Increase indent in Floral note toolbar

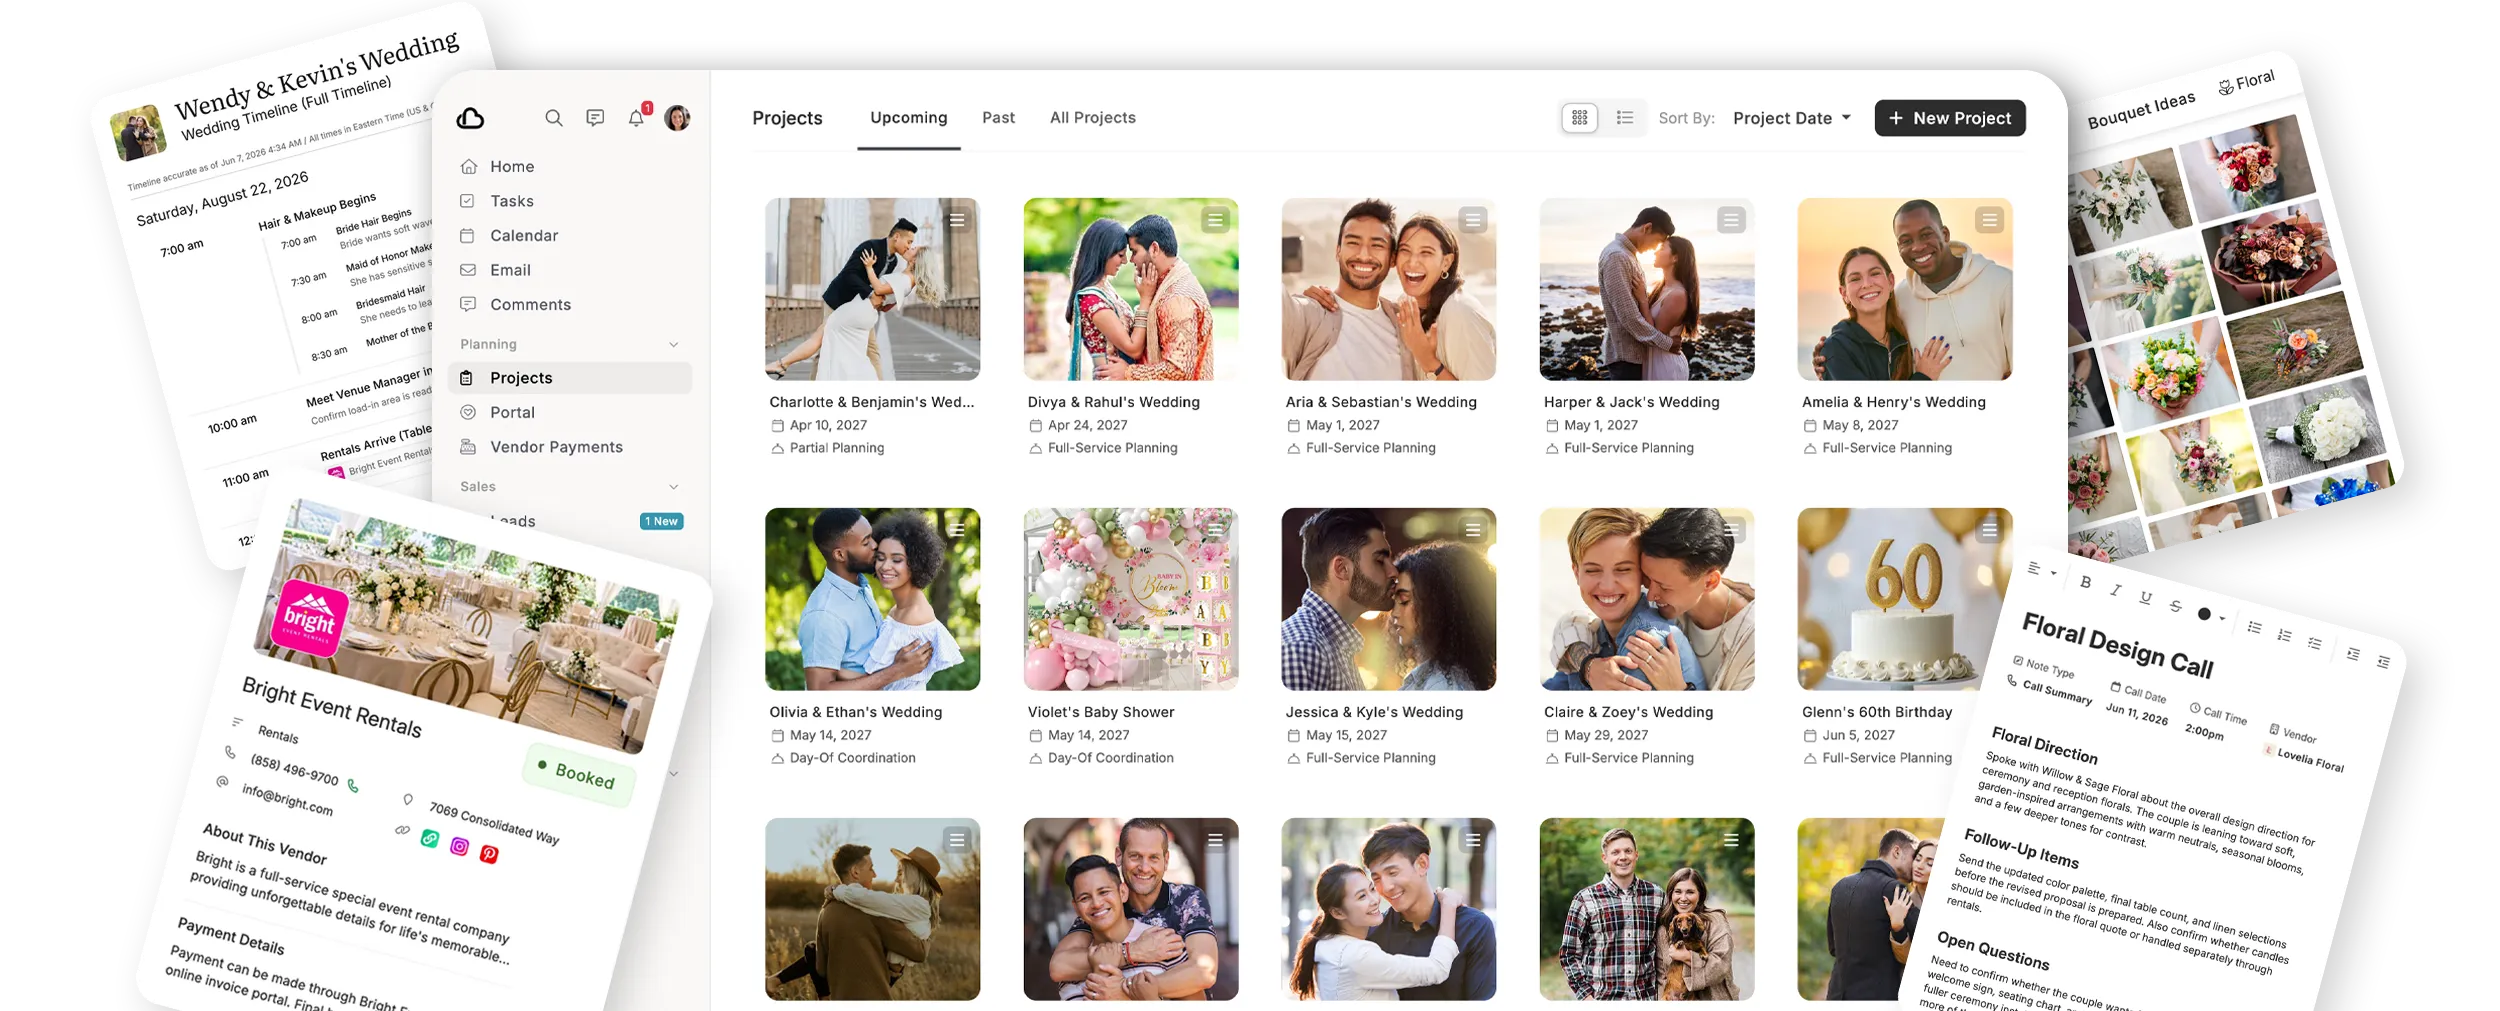pos(2353,654)
